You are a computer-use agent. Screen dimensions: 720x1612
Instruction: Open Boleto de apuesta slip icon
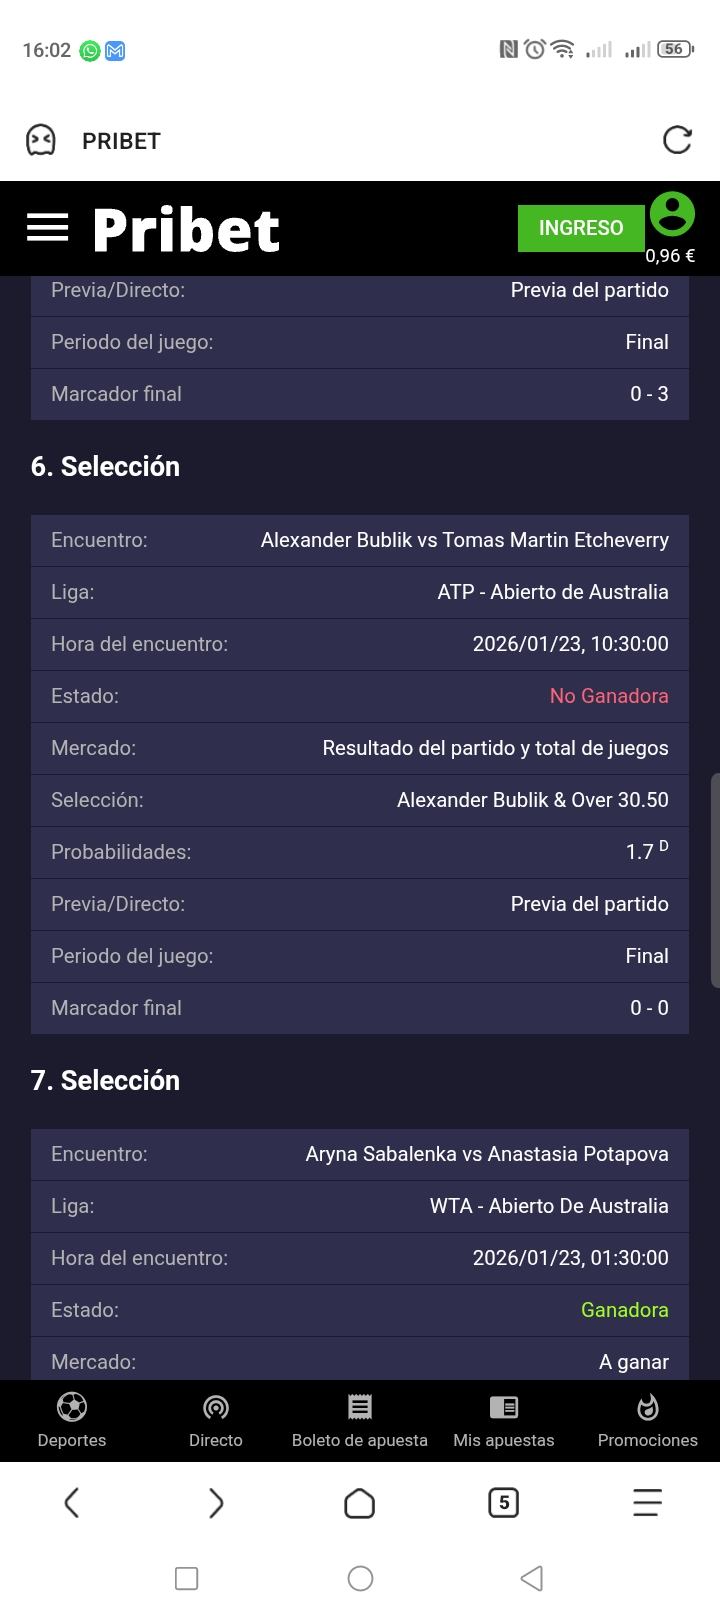pyautogui.click(x=360, y=1408)
